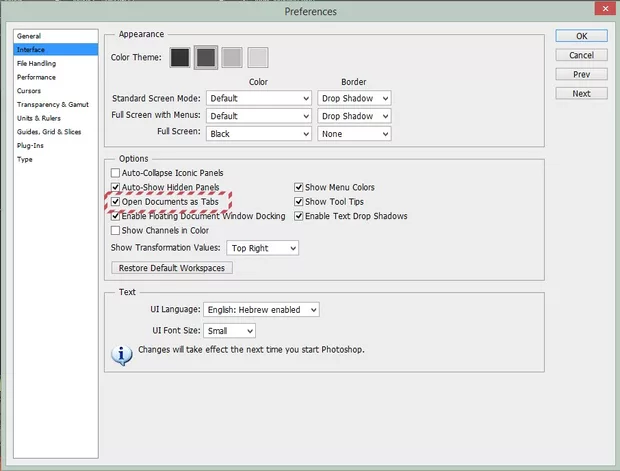The height and width of the screenshot is (471, 620).
Task: Toggle Show Channels in Color
Action: [115, 230]
